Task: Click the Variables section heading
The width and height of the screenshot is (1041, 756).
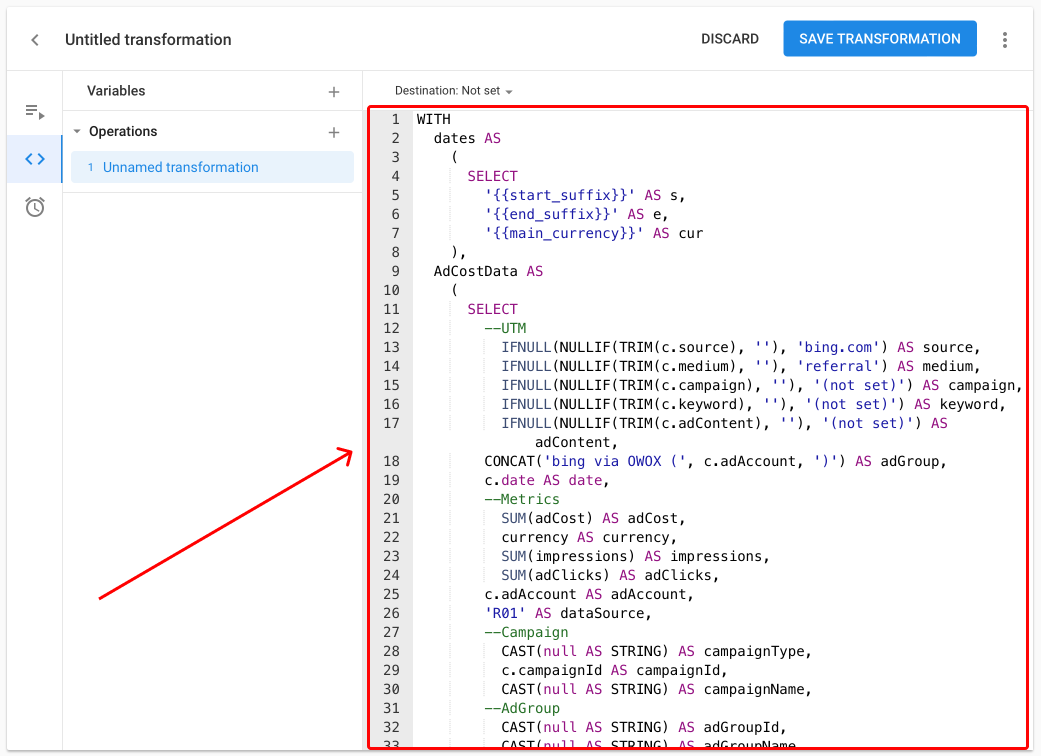Action: [116, 91]
